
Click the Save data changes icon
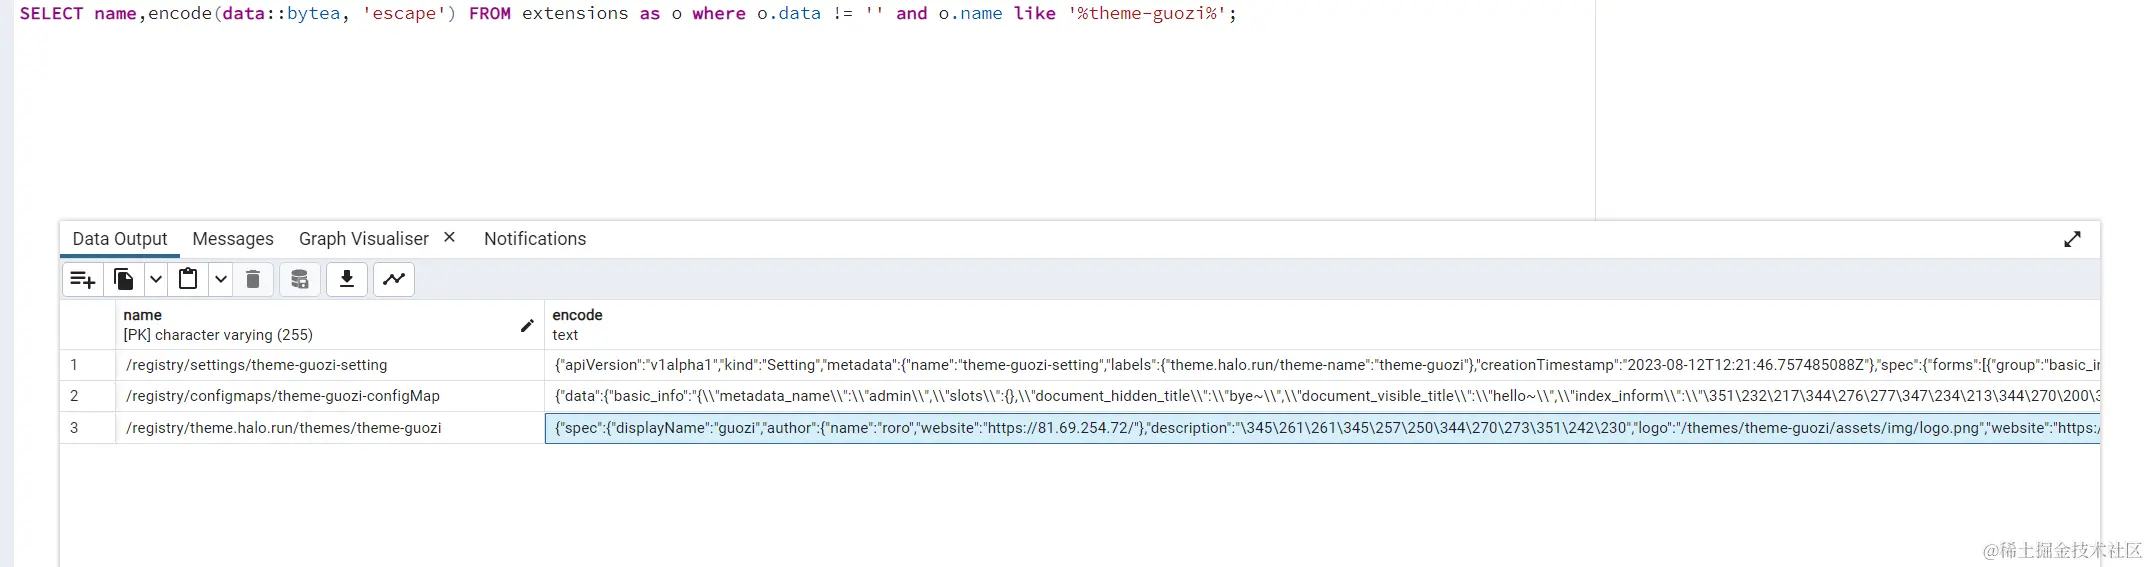299,280
